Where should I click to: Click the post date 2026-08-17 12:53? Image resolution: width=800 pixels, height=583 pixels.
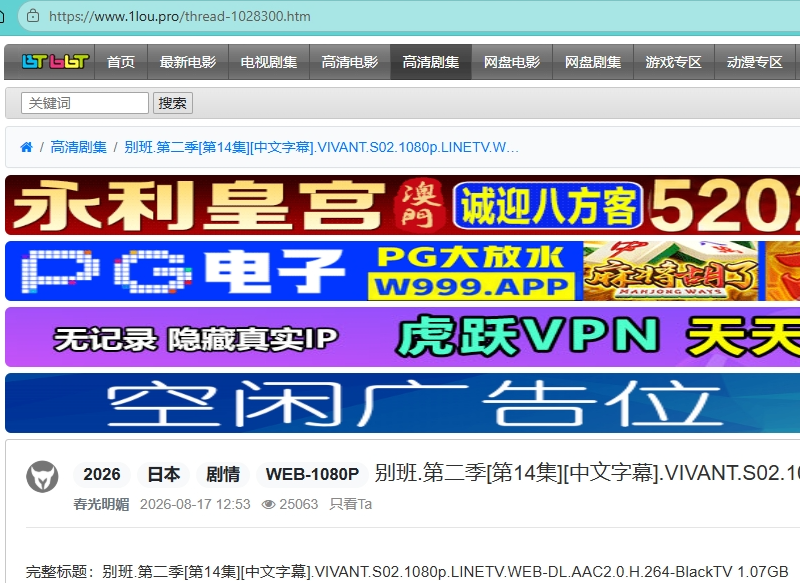coord(195,504)
